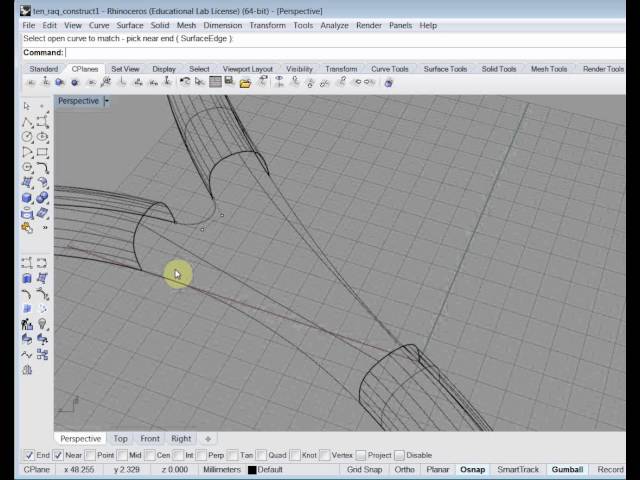Select the Boolean union spheres tool
640x480 pixels.
pyautogui.click(x=42, y=198)
